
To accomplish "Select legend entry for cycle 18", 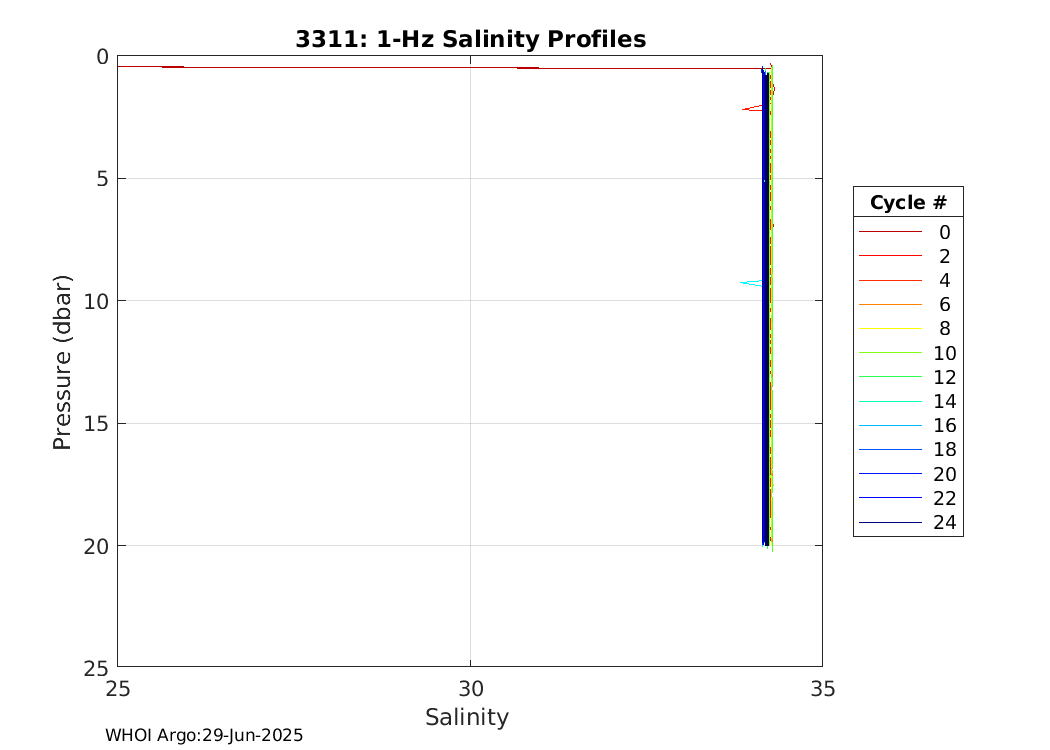I will coord(908,449).
